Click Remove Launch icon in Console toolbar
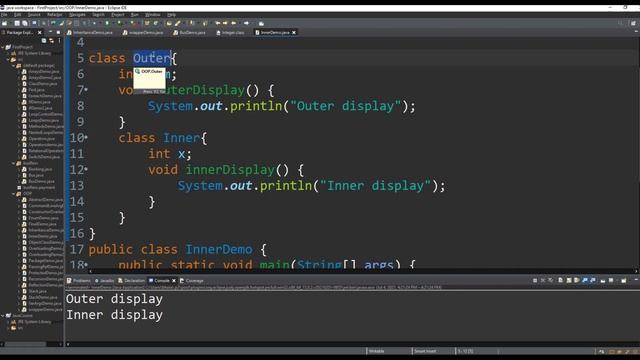The width and height of the screenshot is (640, 360). tap(543, 280)
